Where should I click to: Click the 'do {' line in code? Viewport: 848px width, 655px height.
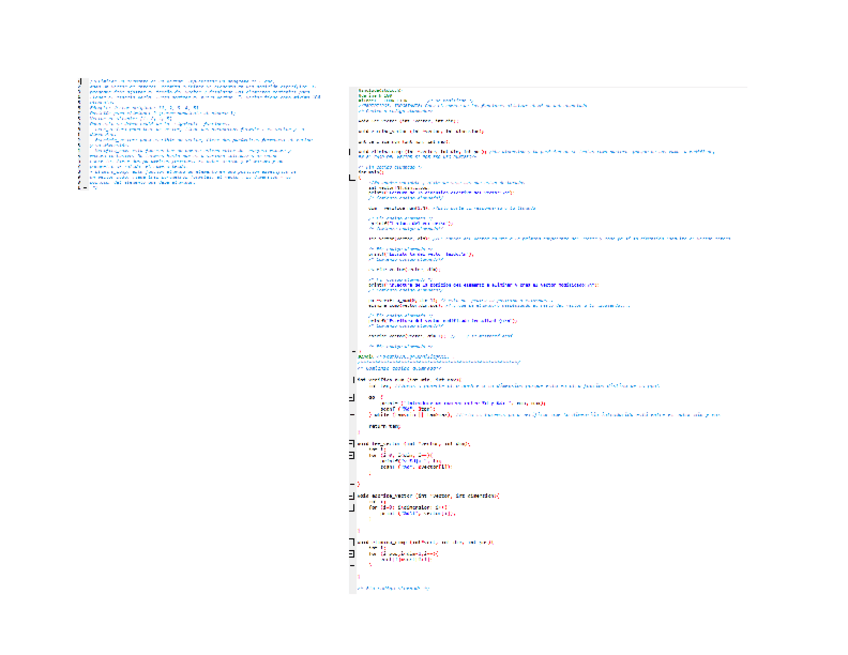pyautogui.click(x=372, y=397)
